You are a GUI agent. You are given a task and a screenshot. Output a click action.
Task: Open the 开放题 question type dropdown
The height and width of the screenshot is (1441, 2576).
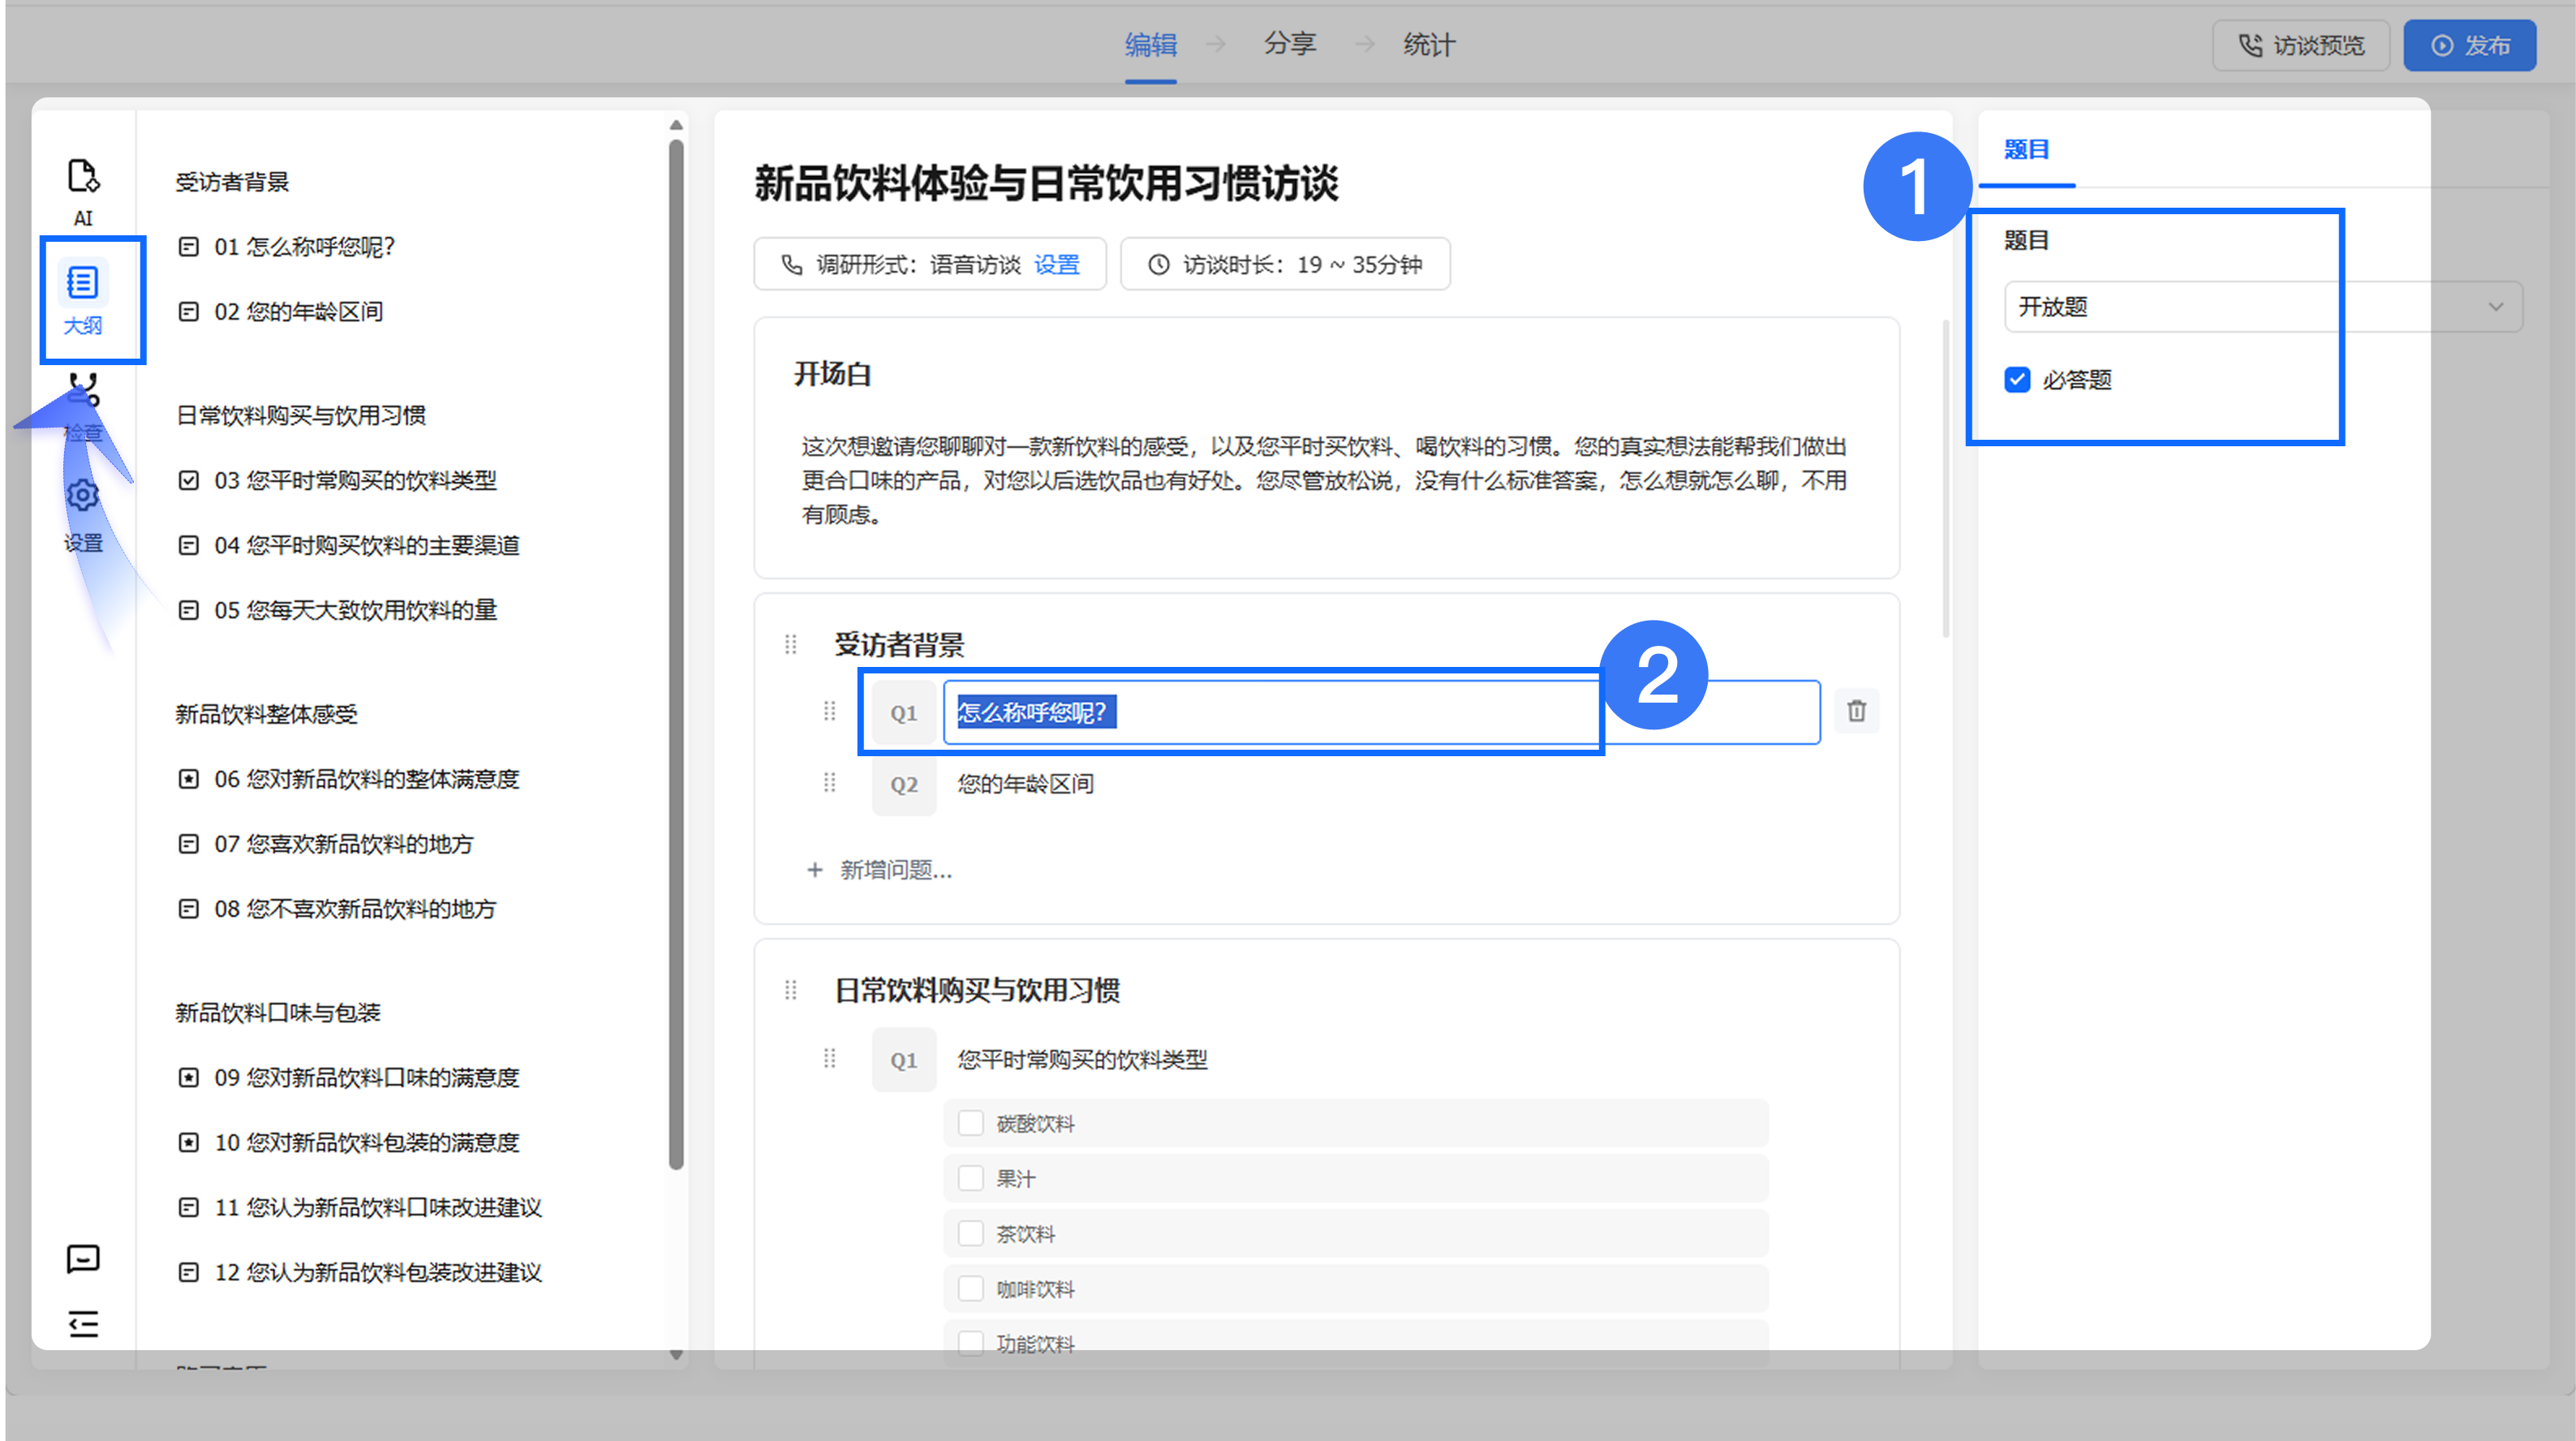click(x=2263, y=307)
